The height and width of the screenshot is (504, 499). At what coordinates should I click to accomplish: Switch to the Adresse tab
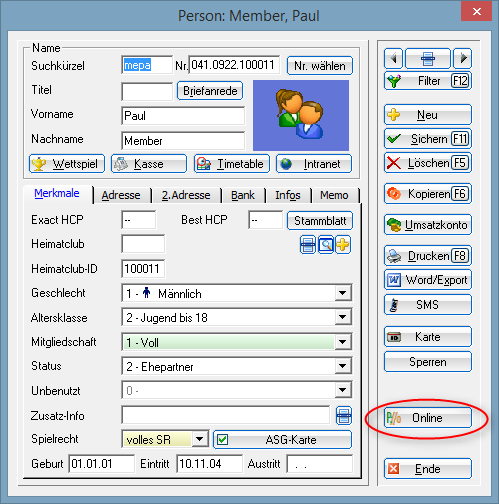(121, 195)
